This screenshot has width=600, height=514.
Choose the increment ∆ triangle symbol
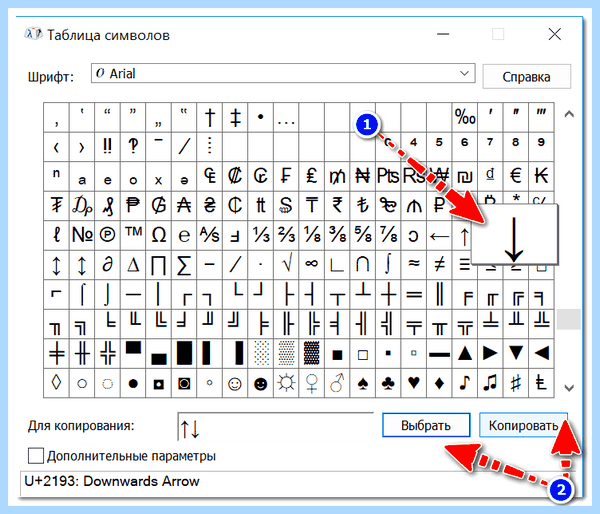pos(133,265)
